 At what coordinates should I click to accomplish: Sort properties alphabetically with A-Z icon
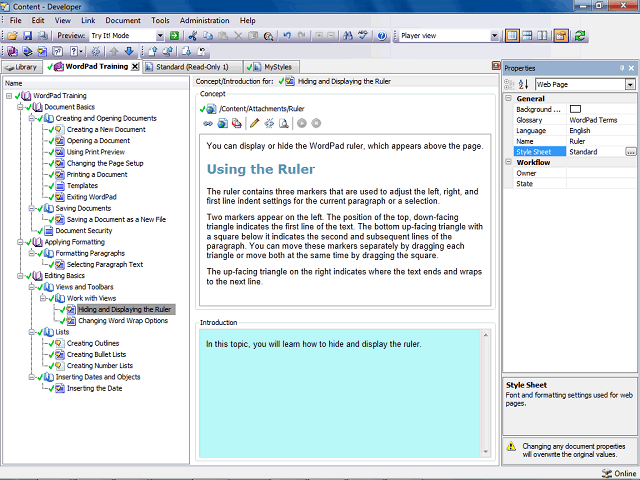point(523,84)
